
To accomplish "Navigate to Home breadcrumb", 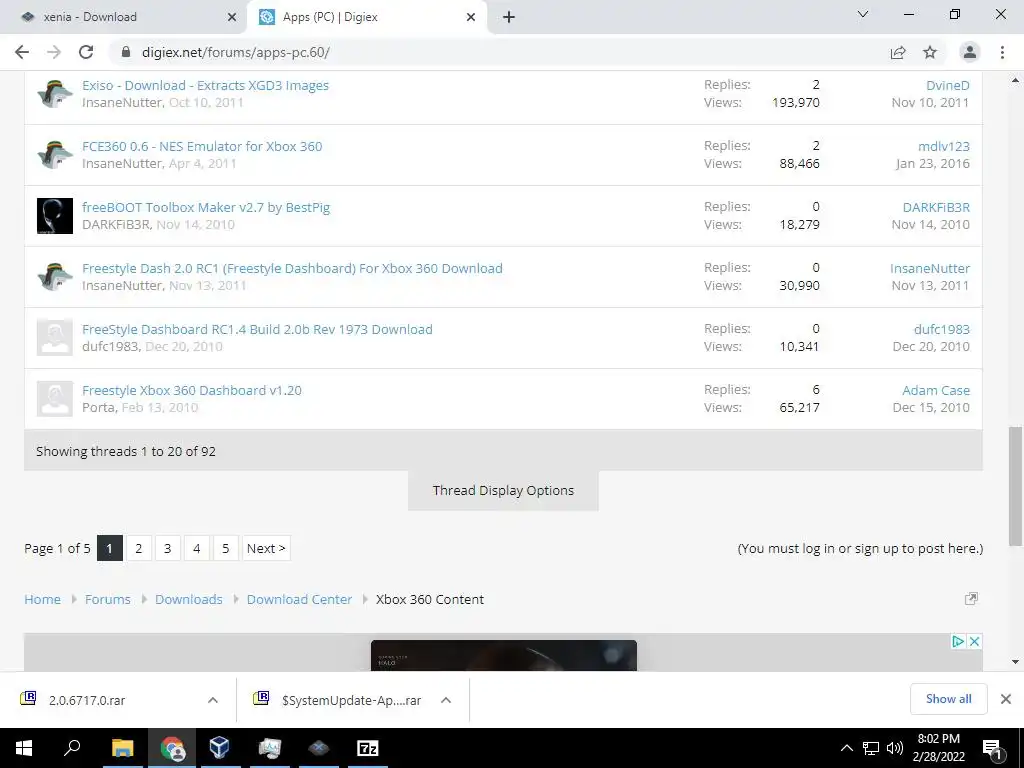I will point(42,600).
